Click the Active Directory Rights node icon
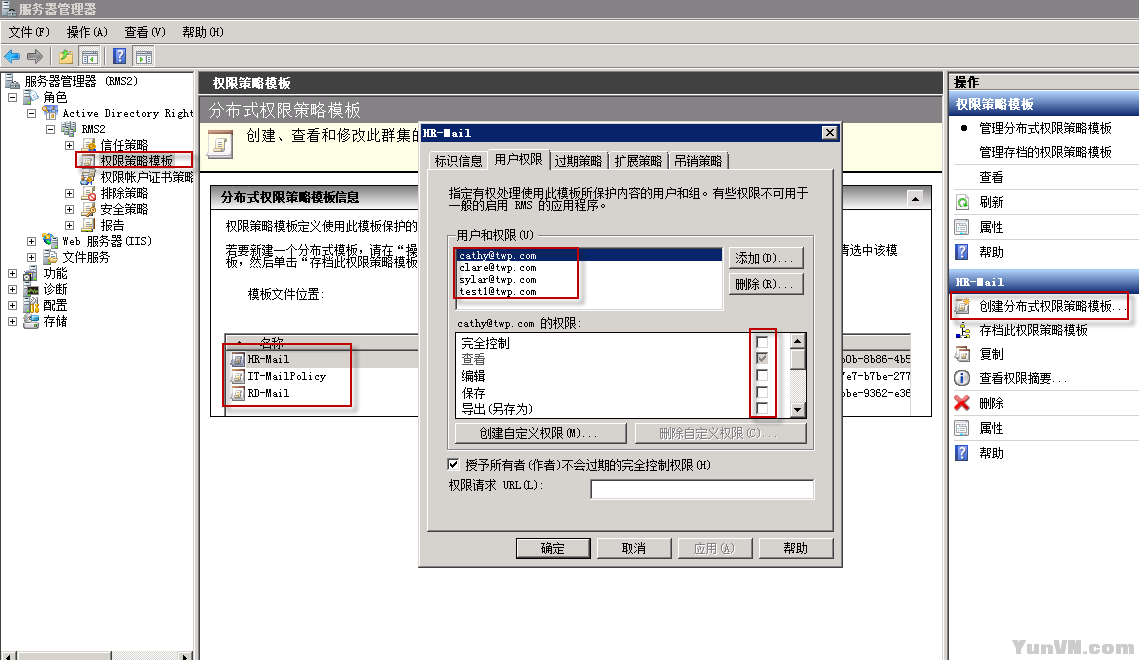The width and height of the screenshot is (1139, 660). (x=50, y=113)
